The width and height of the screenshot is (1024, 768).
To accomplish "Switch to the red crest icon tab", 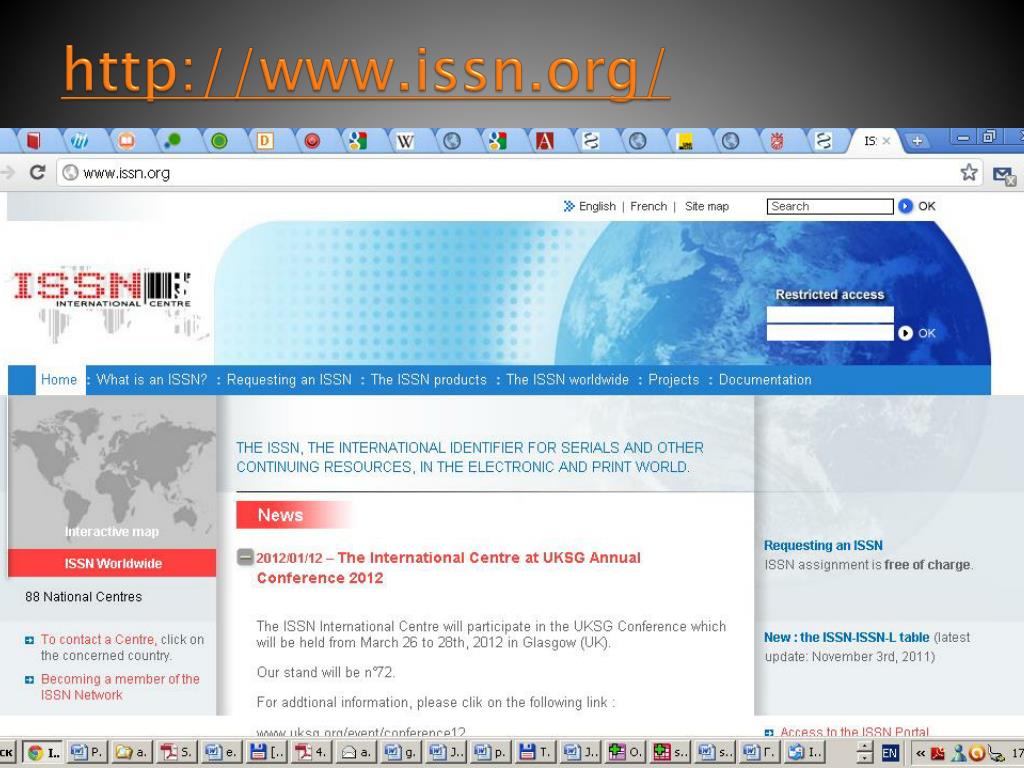I will [776, 140].
